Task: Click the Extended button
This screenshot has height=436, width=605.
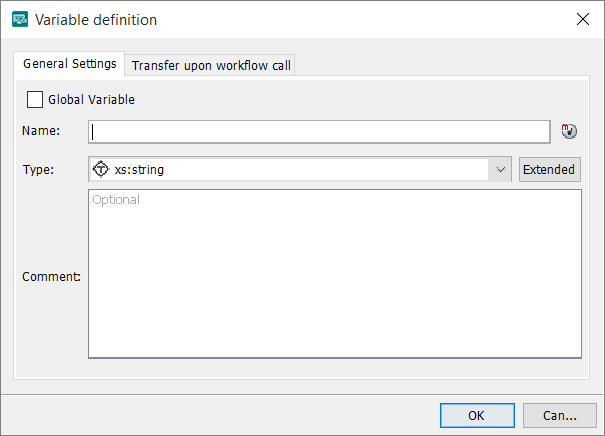Action: pyautogui.click(x=549, y=170)
